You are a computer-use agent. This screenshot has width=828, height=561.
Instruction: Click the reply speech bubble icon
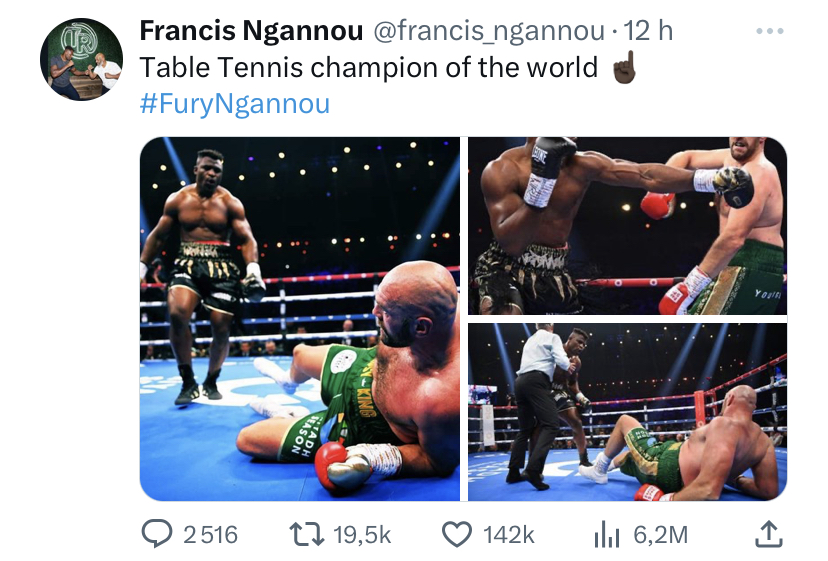click(155, 535)
